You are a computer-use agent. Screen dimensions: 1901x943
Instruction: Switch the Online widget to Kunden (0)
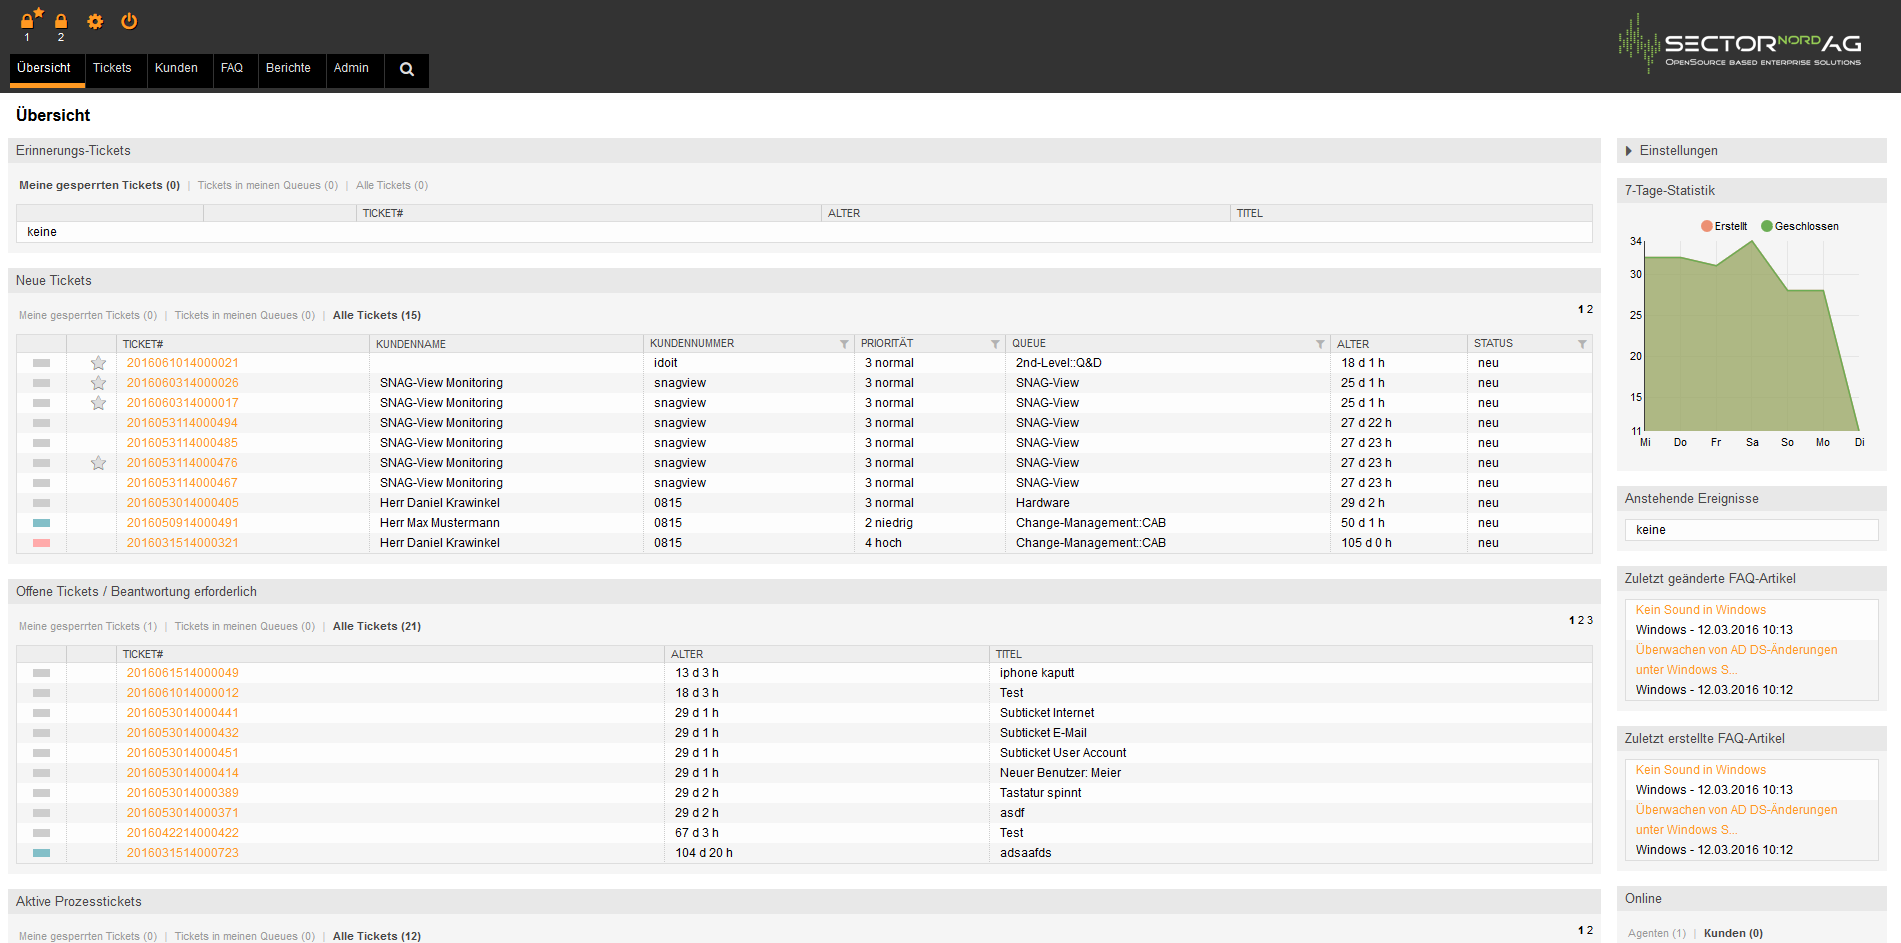tap(1733, 933)
